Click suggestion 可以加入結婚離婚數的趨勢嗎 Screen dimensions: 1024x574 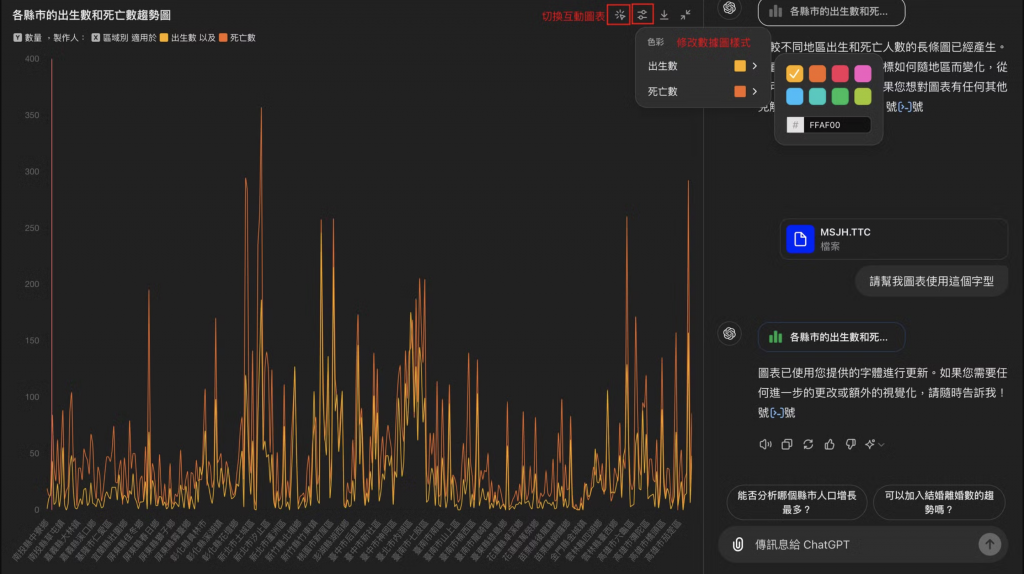click(x=939, y=502)
